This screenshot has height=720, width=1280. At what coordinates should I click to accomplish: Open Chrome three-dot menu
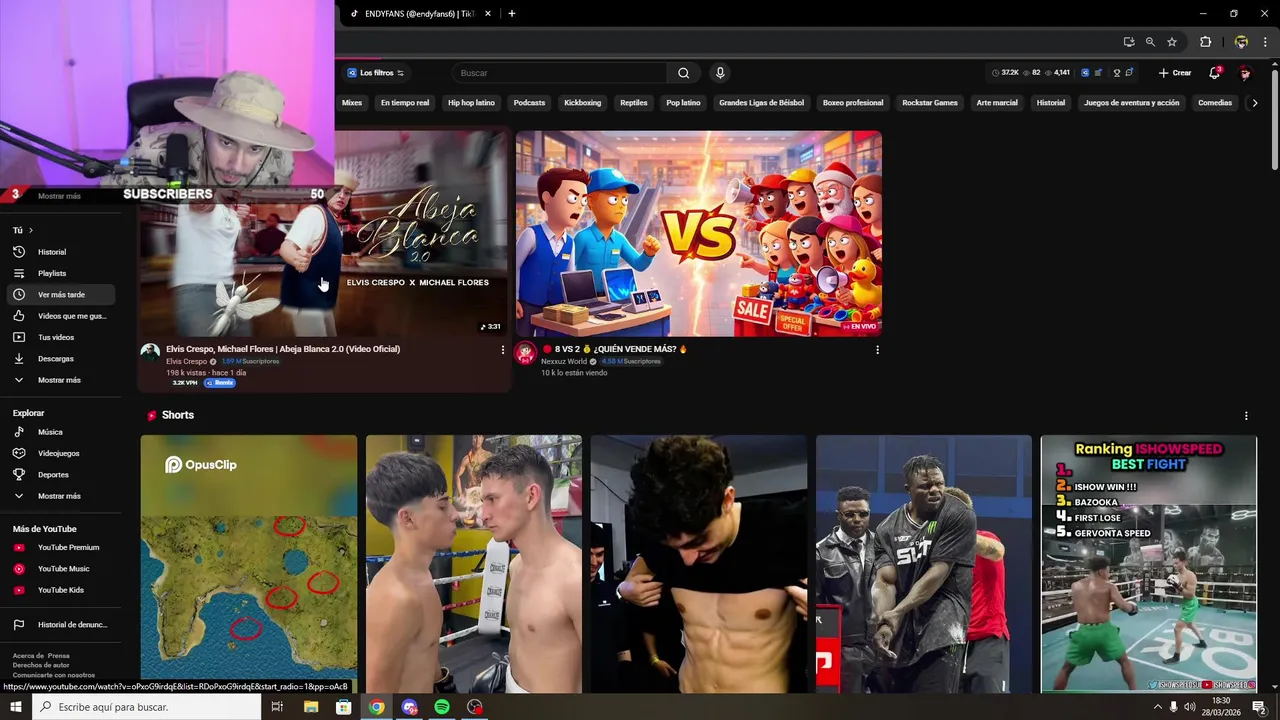tap(1265, 42)
